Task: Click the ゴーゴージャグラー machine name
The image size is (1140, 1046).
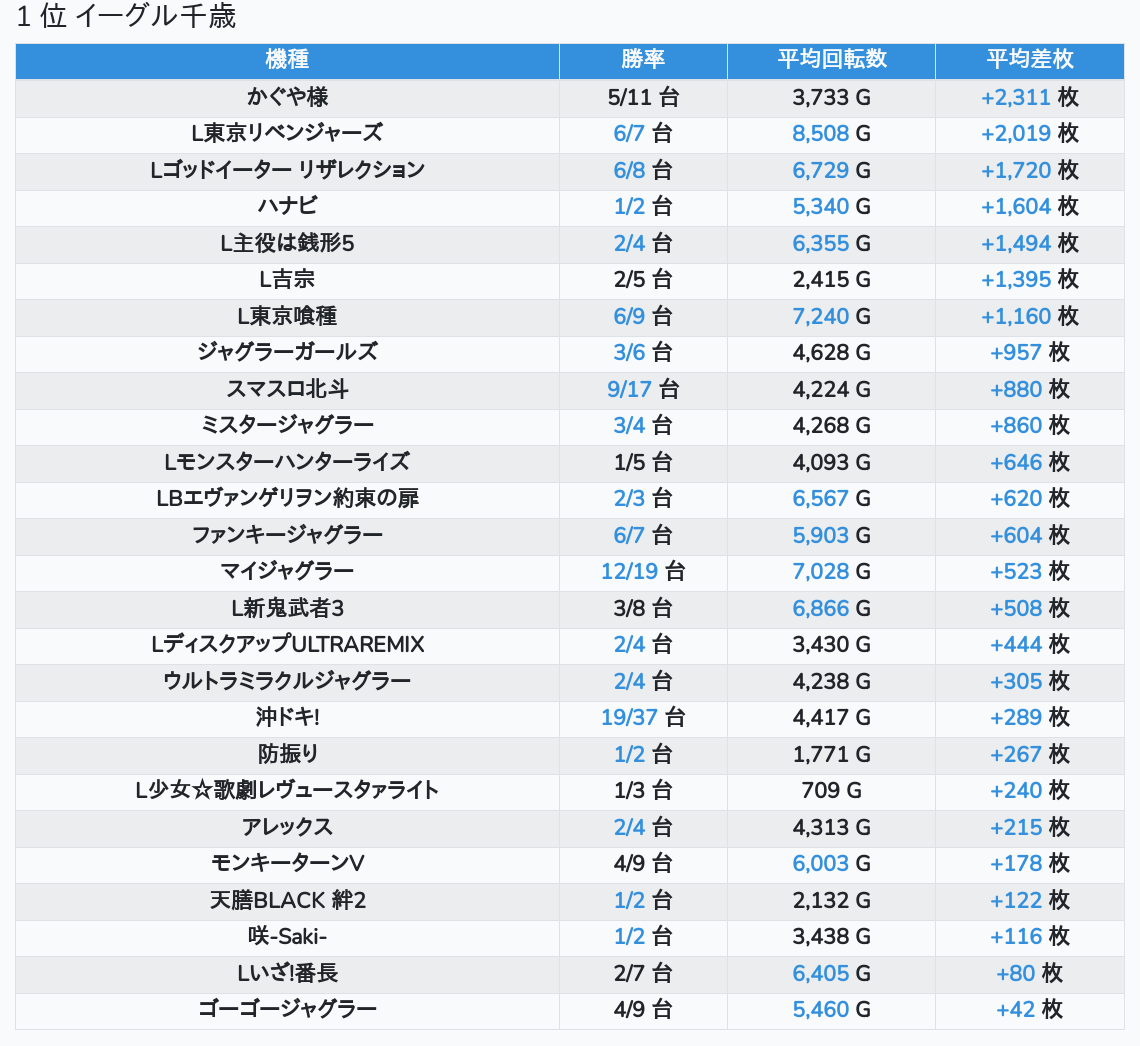Action: point(287,1010)
